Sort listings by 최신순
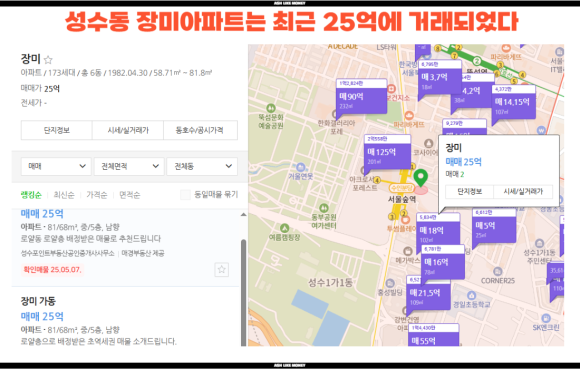 (64, 195)
